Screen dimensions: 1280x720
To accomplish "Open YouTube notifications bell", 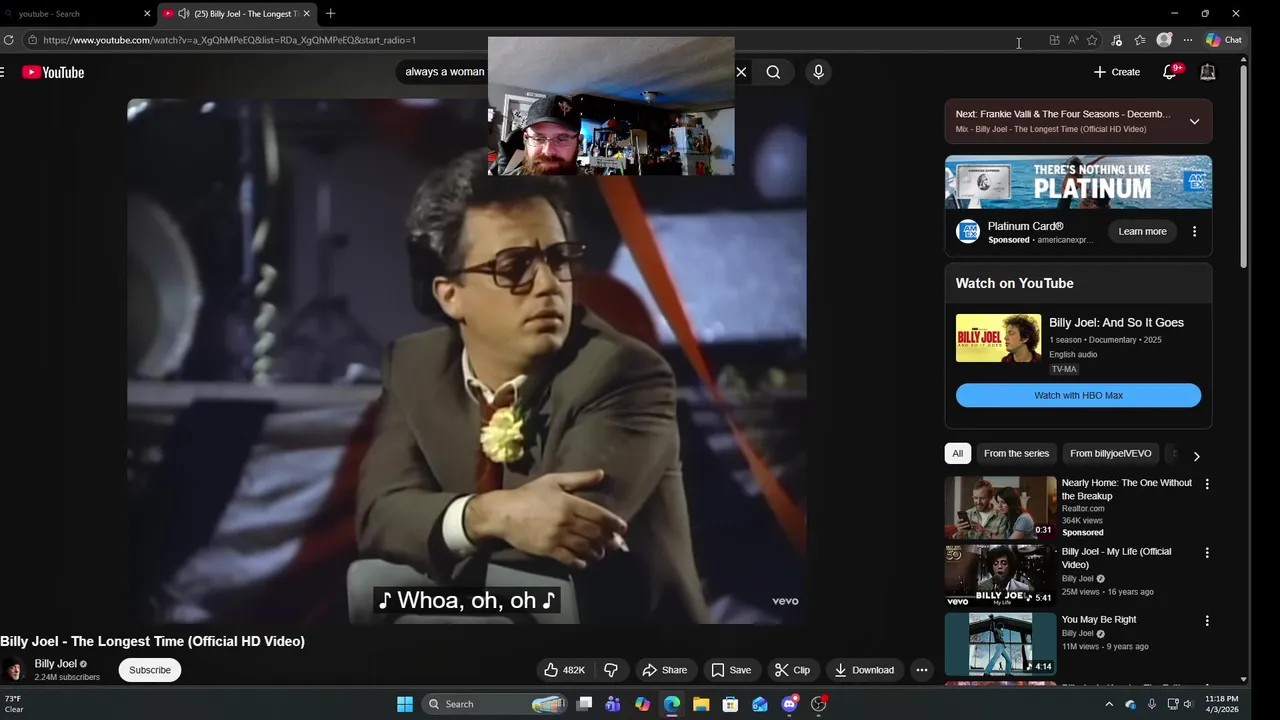I will coord(1170,72).
